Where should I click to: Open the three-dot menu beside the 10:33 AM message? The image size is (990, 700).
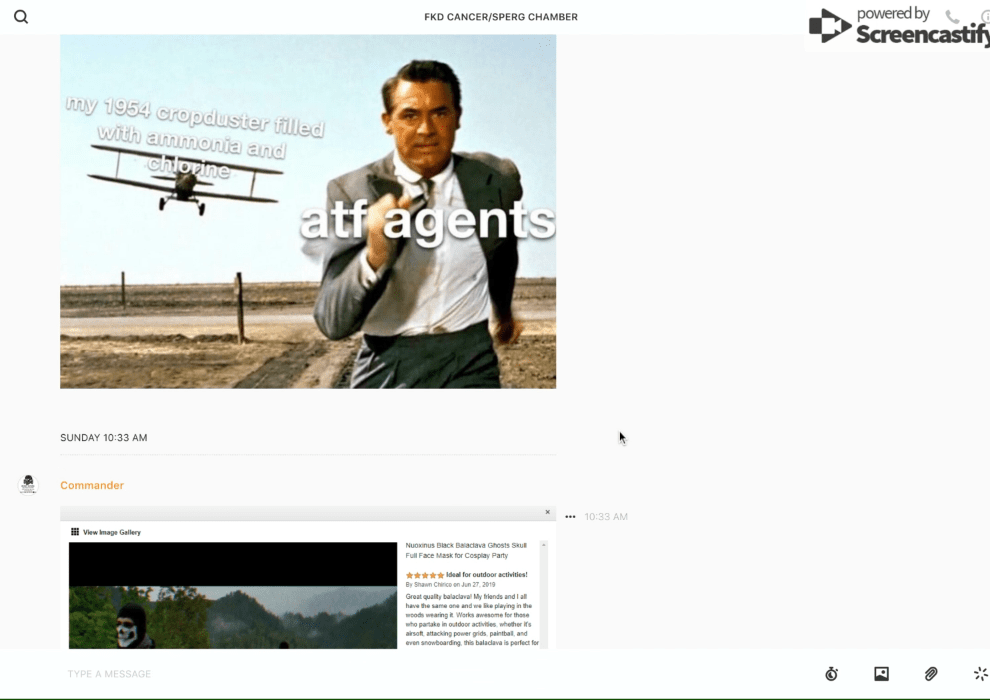tap(570, 517)
